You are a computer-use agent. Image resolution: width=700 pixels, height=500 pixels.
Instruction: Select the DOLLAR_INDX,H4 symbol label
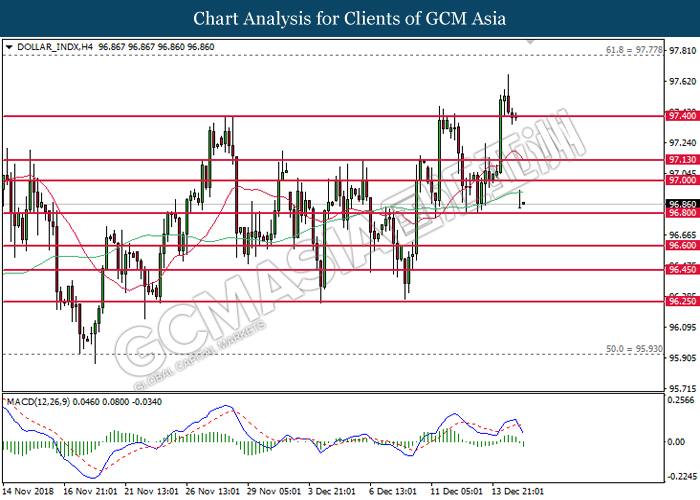54,47
